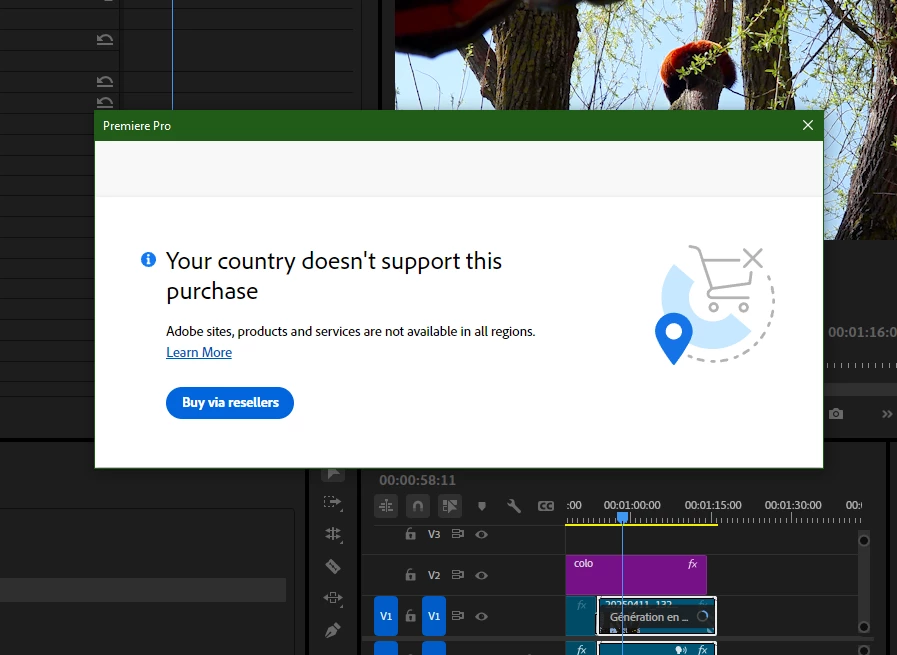Close the Premiere Pro purchase dialog
The width and height of the screenshot is (897, 655).
(x=807, y=125)
